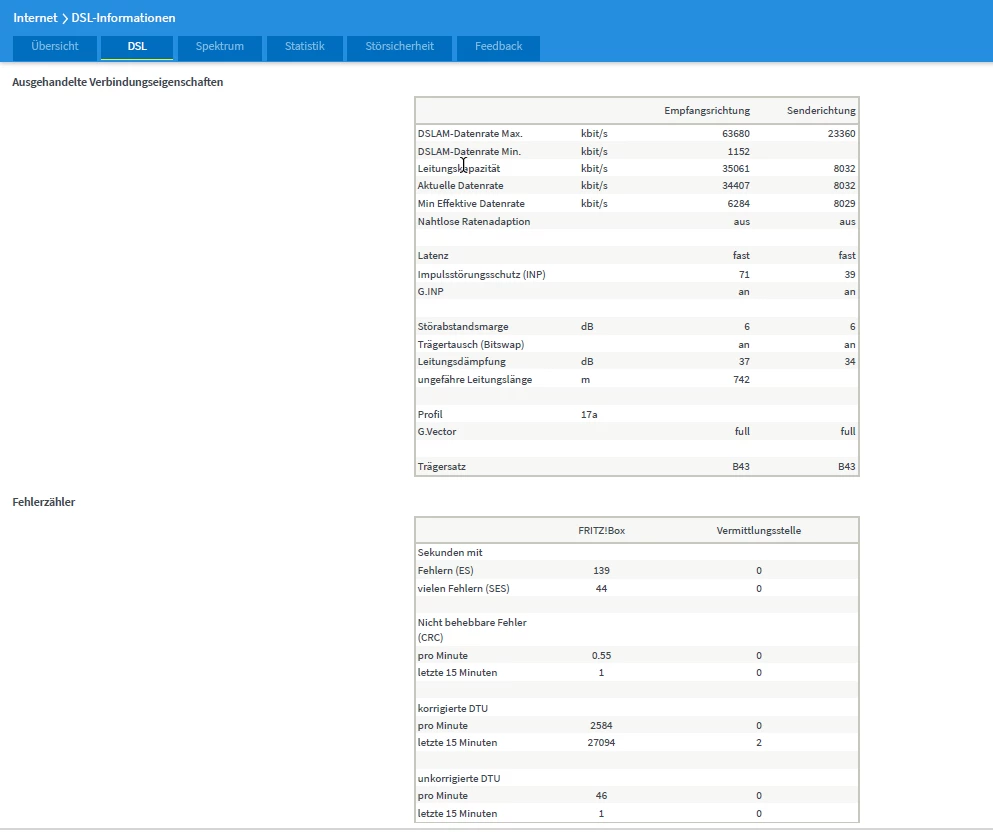The height and width of the screenshot is (832, 993).
Task: Select the Profil value 17a
Action: click(x=589, y=414)
